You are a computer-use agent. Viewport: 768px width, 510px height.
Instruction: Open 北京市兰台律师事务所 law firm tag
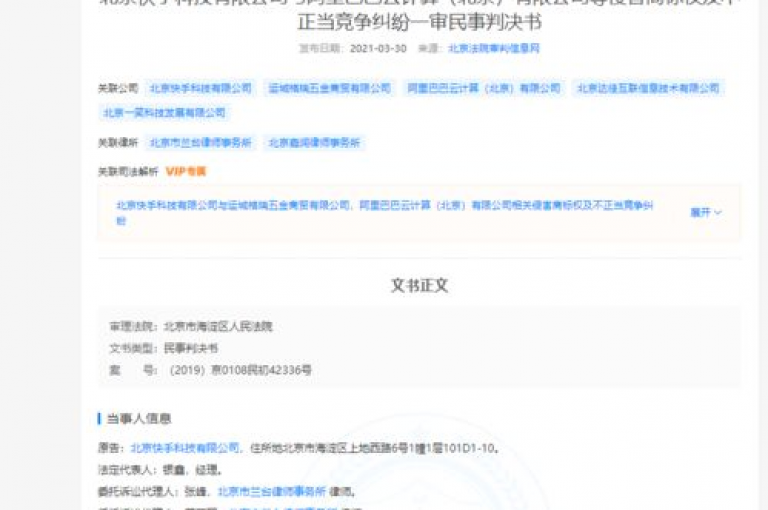200,143
